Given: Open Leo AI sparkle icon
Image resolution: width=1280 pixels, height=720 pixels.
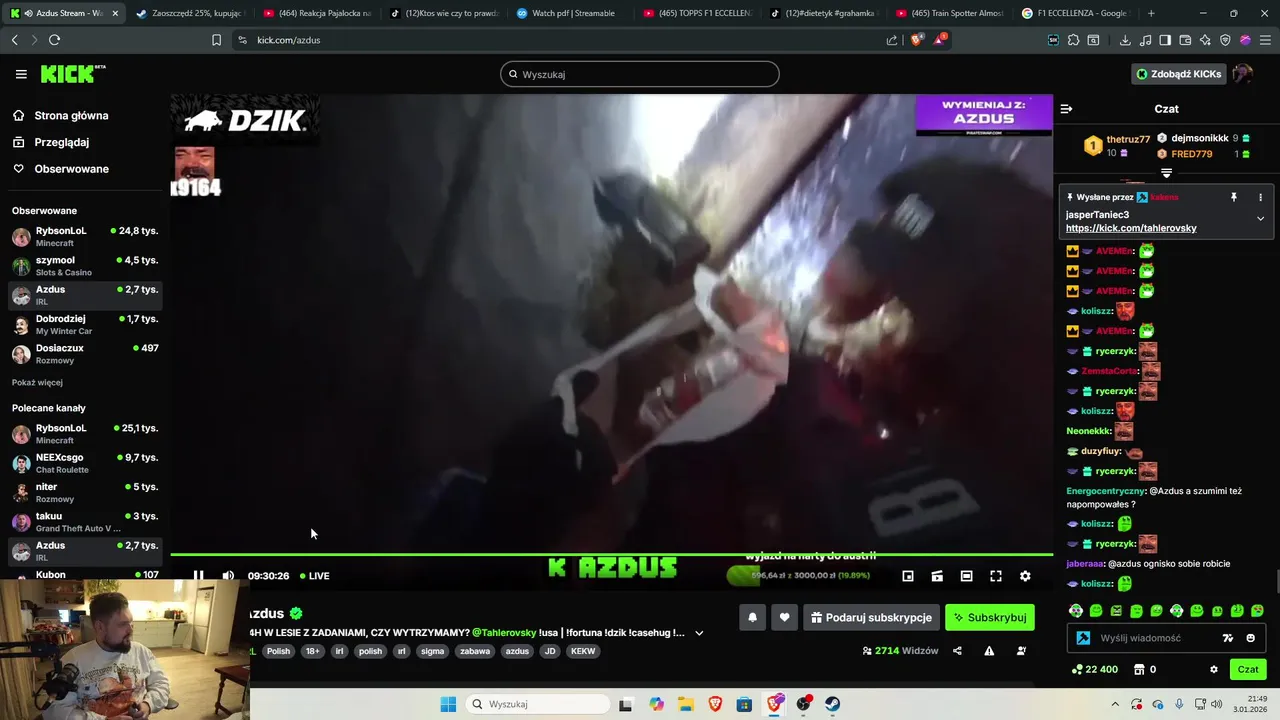Looking at the screenshot, I should click(1205, 40).
